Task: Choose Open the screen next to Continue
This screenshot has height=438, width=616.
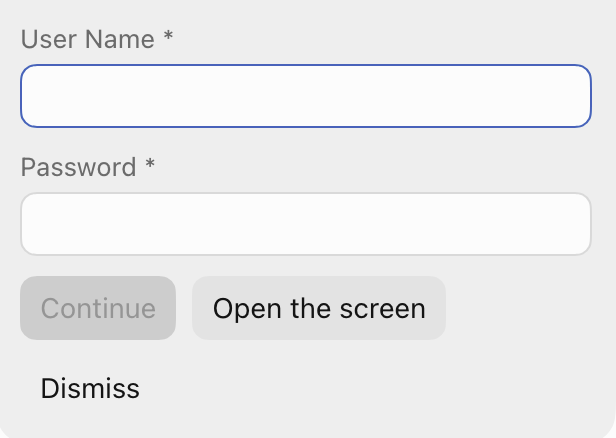Action: [x=319, y=308]
